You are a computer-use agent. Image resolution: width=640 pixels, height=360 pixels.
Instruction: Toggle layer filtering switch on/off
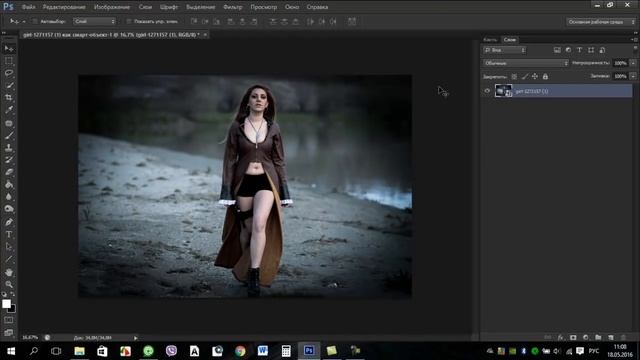coord(635,49)
